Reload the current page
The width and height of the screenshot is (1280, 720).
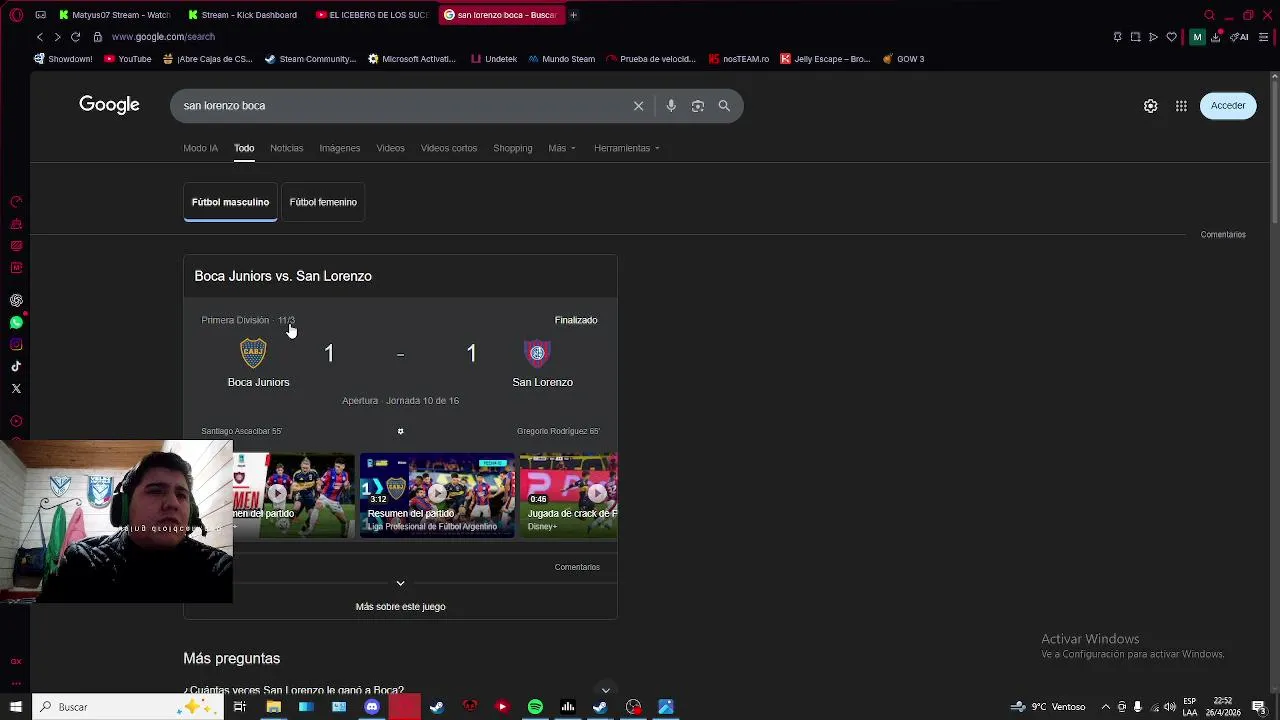click(75, 37)
